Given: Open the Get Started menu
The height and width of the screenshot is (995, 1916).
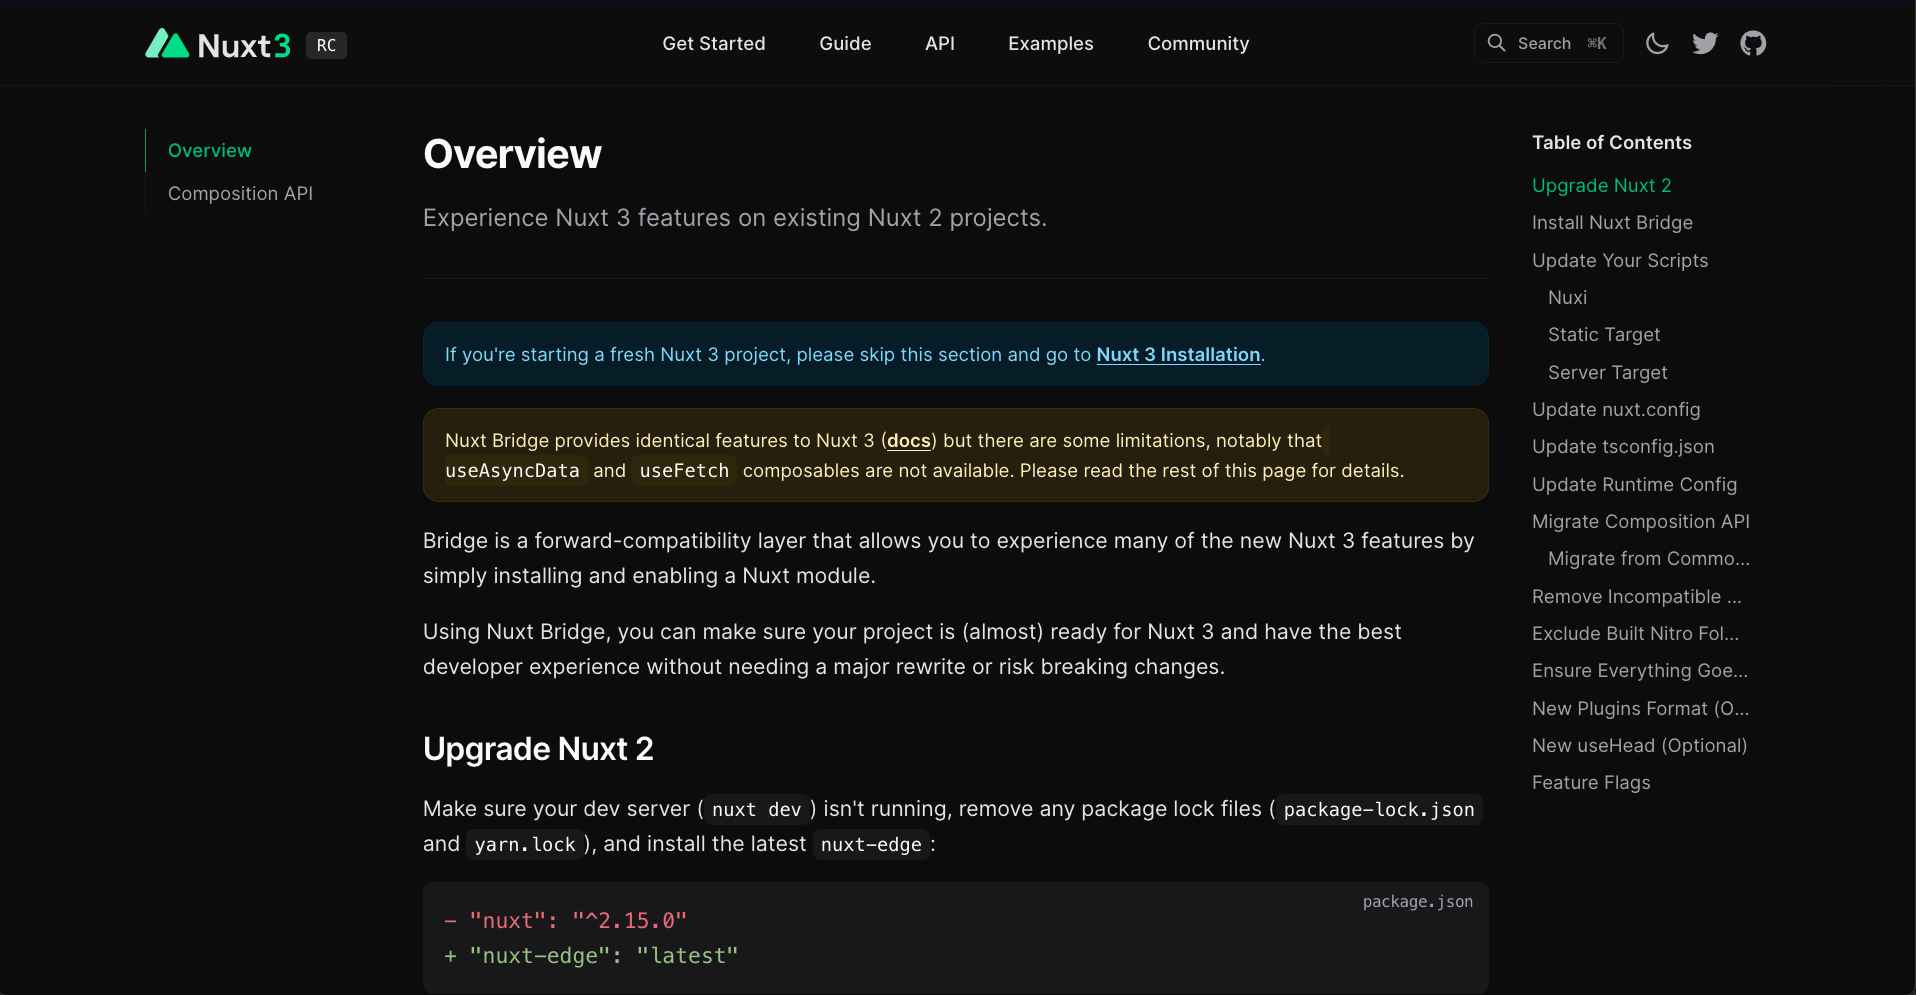Looking at the screenshot, I should (714, 43).
